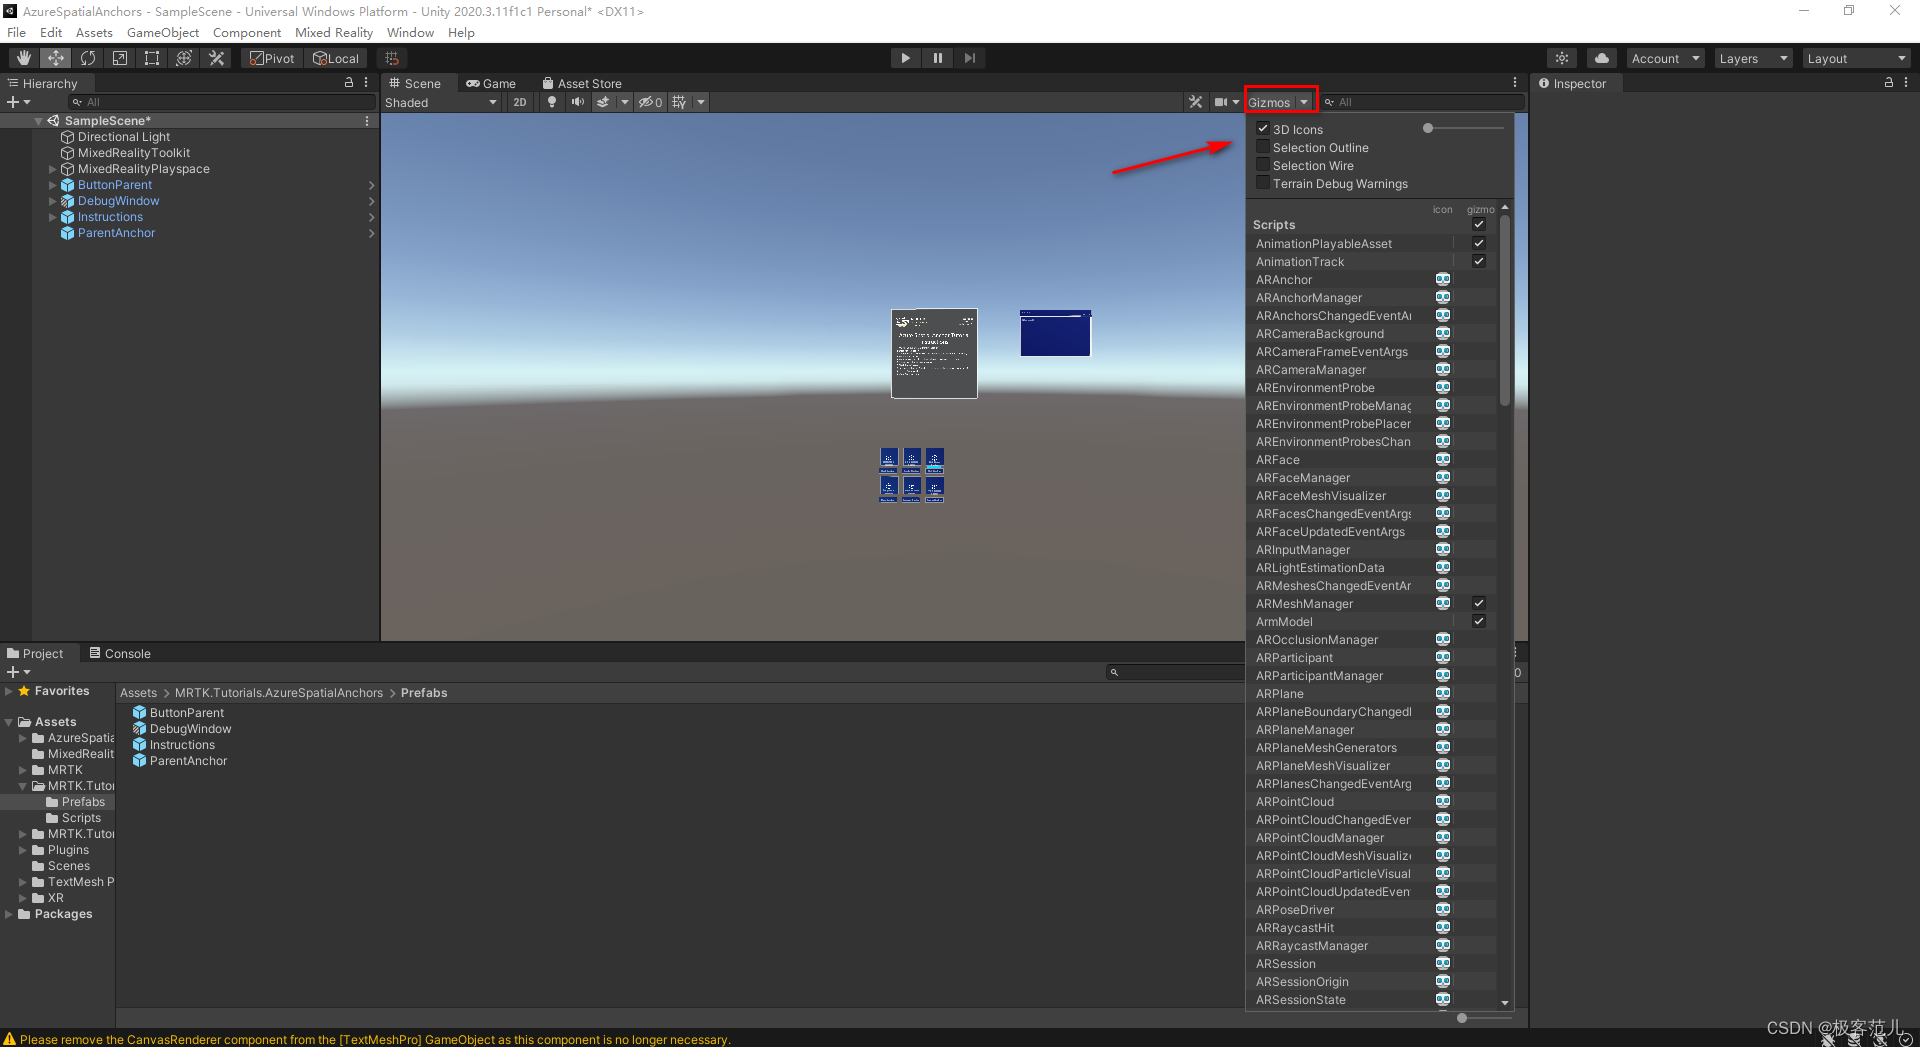The image size is (1920, 1047).
Task: Open the Mixed Reality menu
Action: coord(333,32)
